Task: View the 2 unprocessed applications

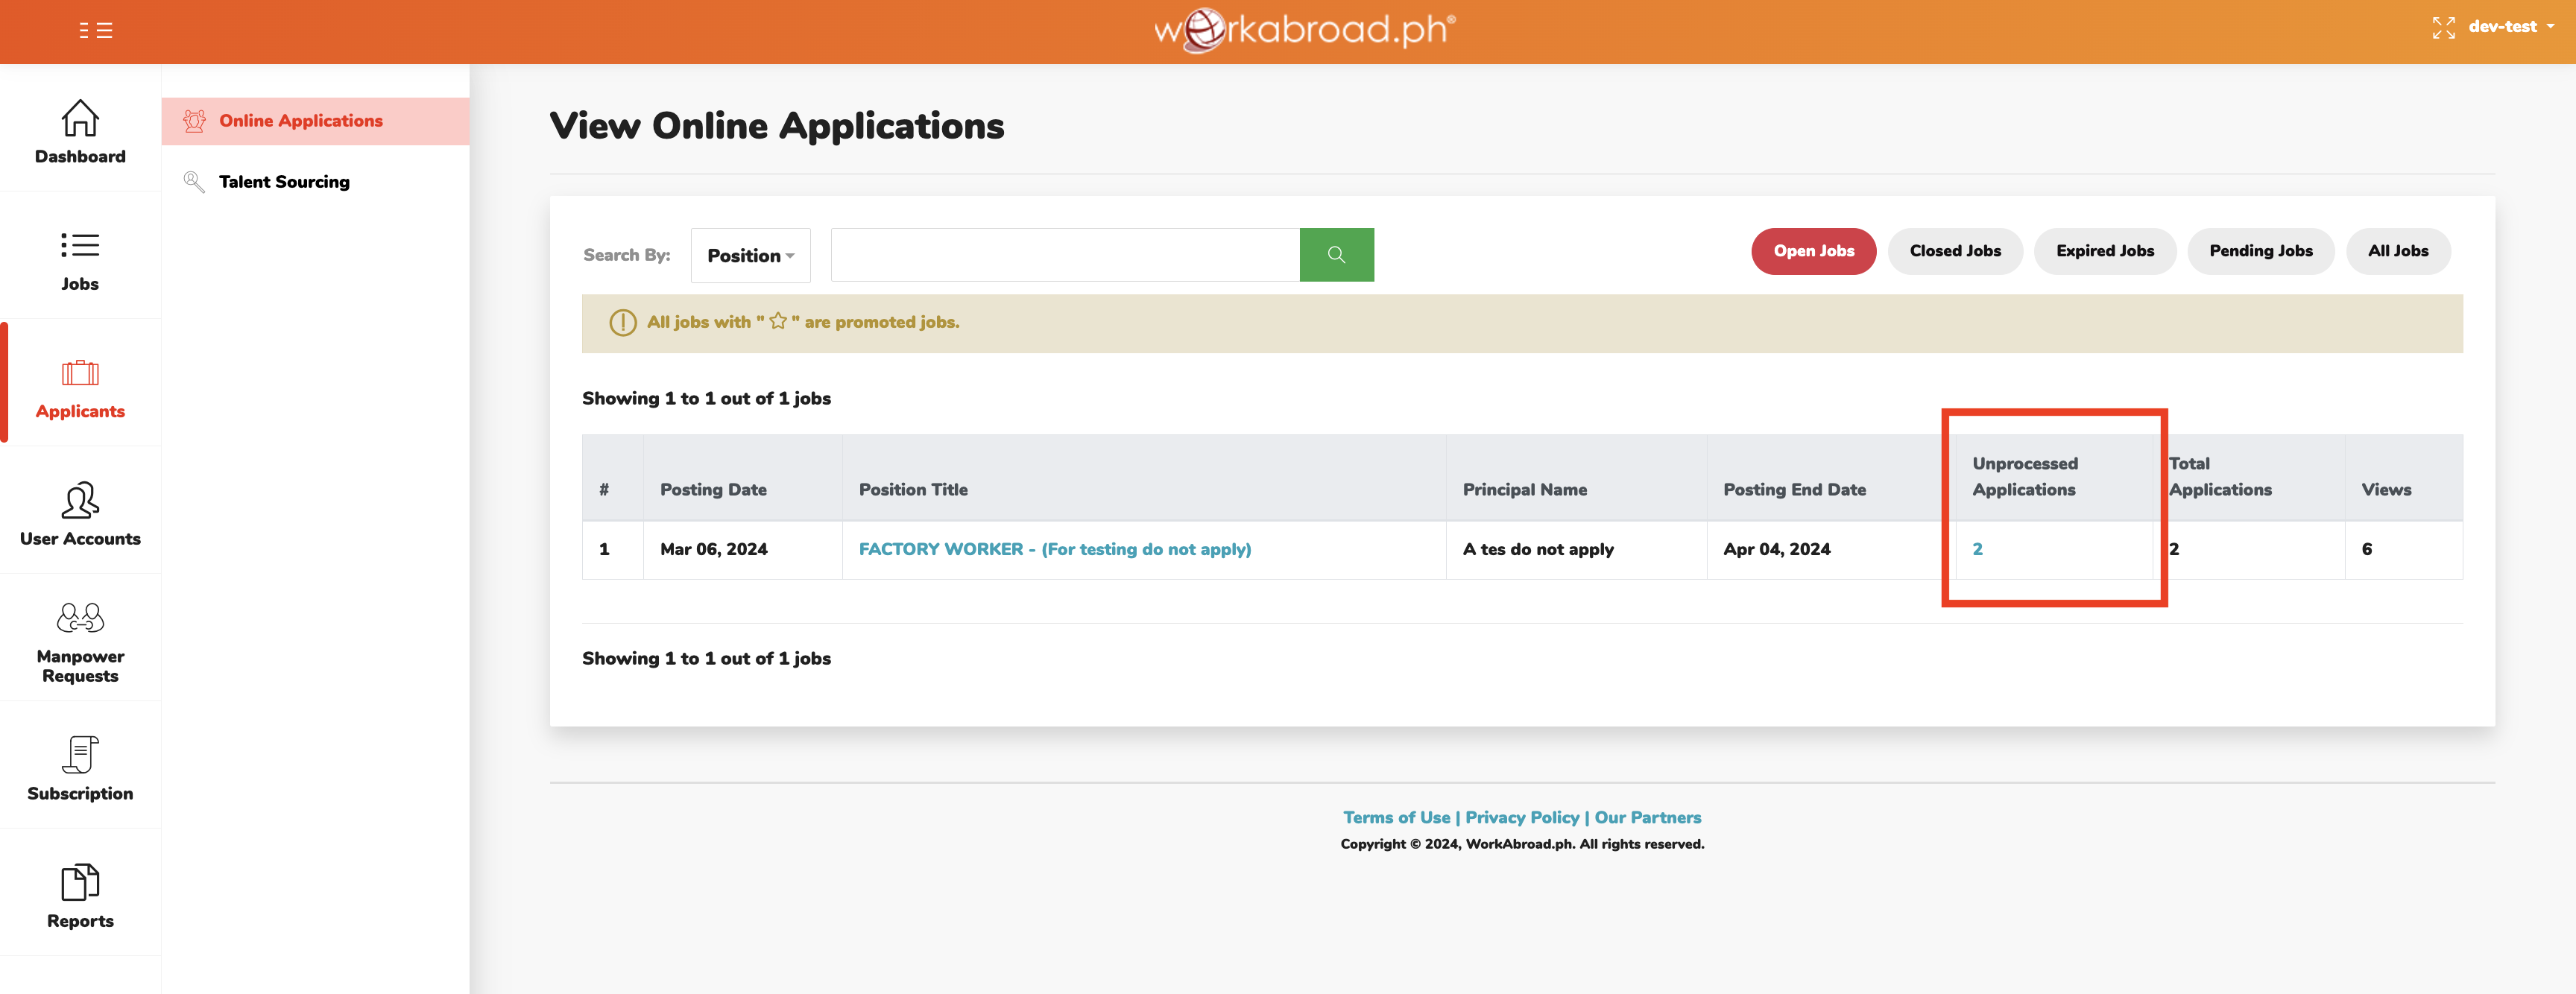Action: pos(1977,549)
